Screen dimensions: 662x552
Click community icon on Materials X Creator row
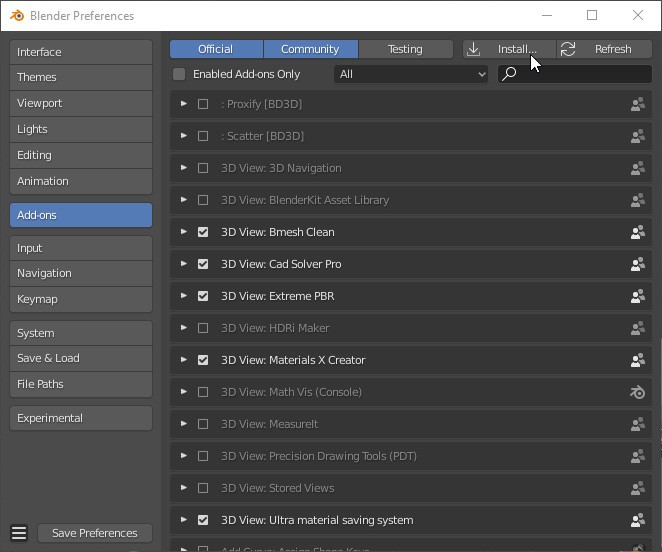tap(638, 360)
